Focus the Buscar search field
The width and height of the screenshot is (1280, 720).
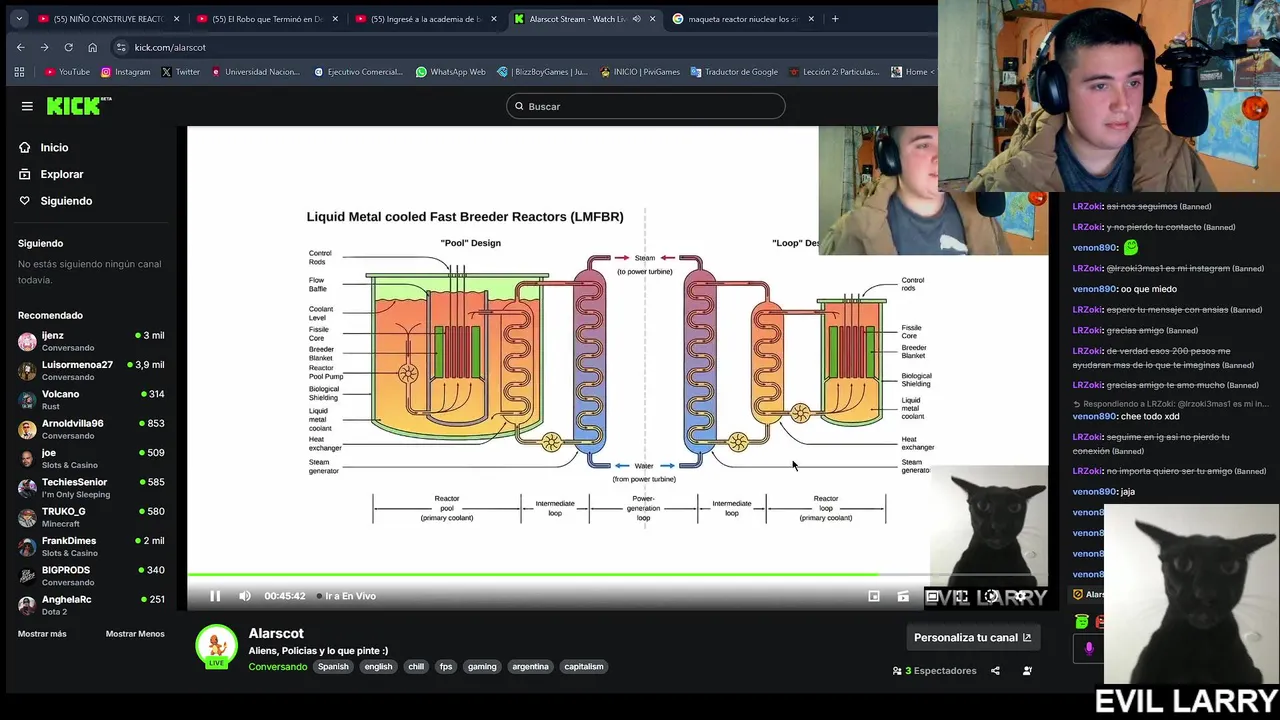pyautogui.click(x=645, y=106)
